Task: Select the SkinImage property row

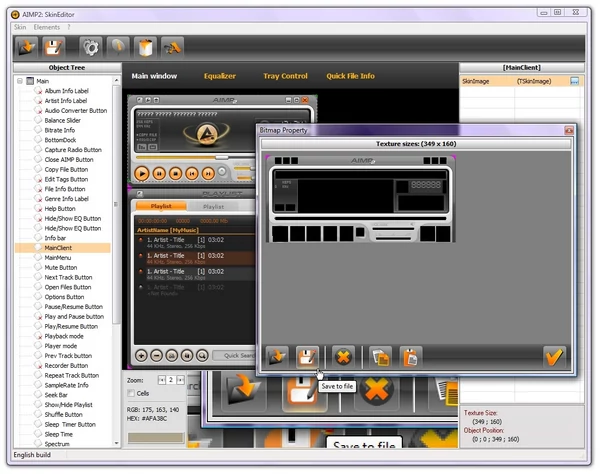Action: pyautogui.click(x=522, y=81)
